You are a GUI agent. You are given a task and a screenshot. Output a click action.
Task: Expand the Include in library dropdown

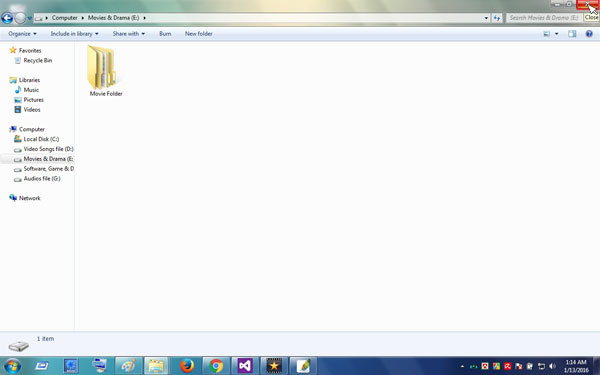coord(74,34)
